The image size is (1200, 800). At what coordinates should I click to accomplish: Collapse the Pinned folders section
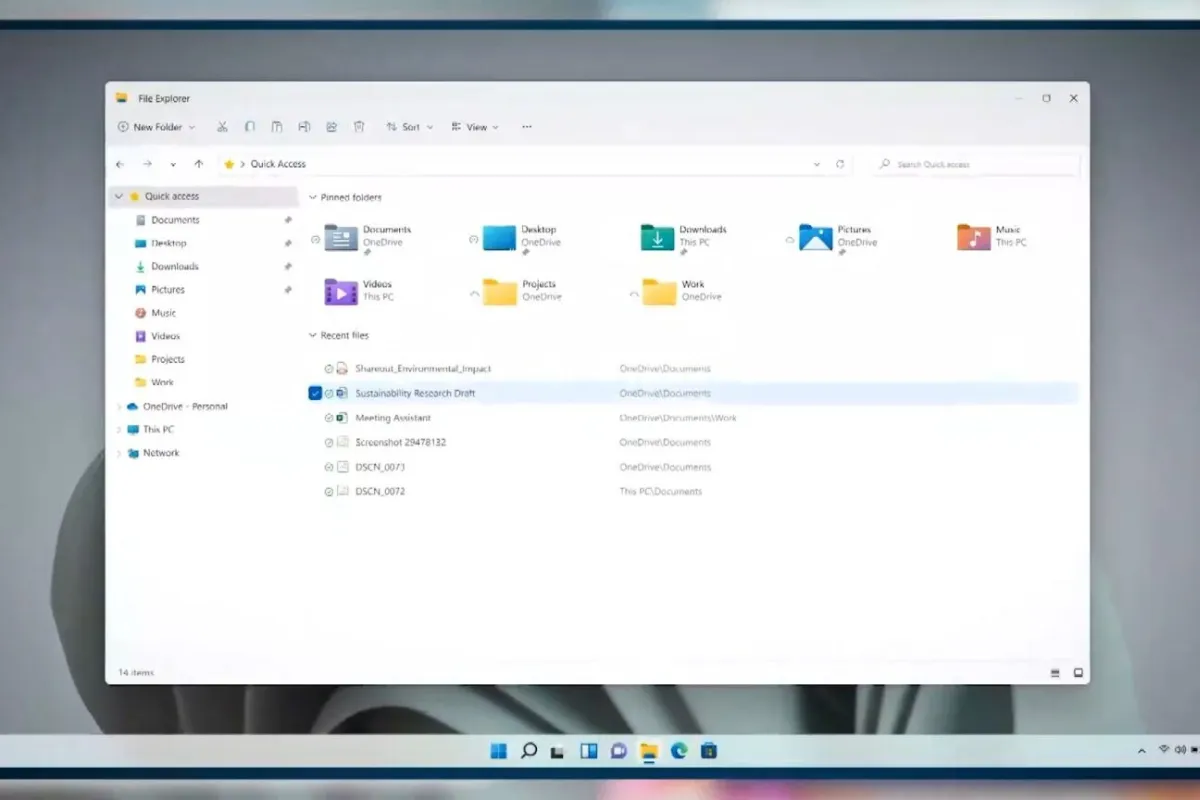314,197
